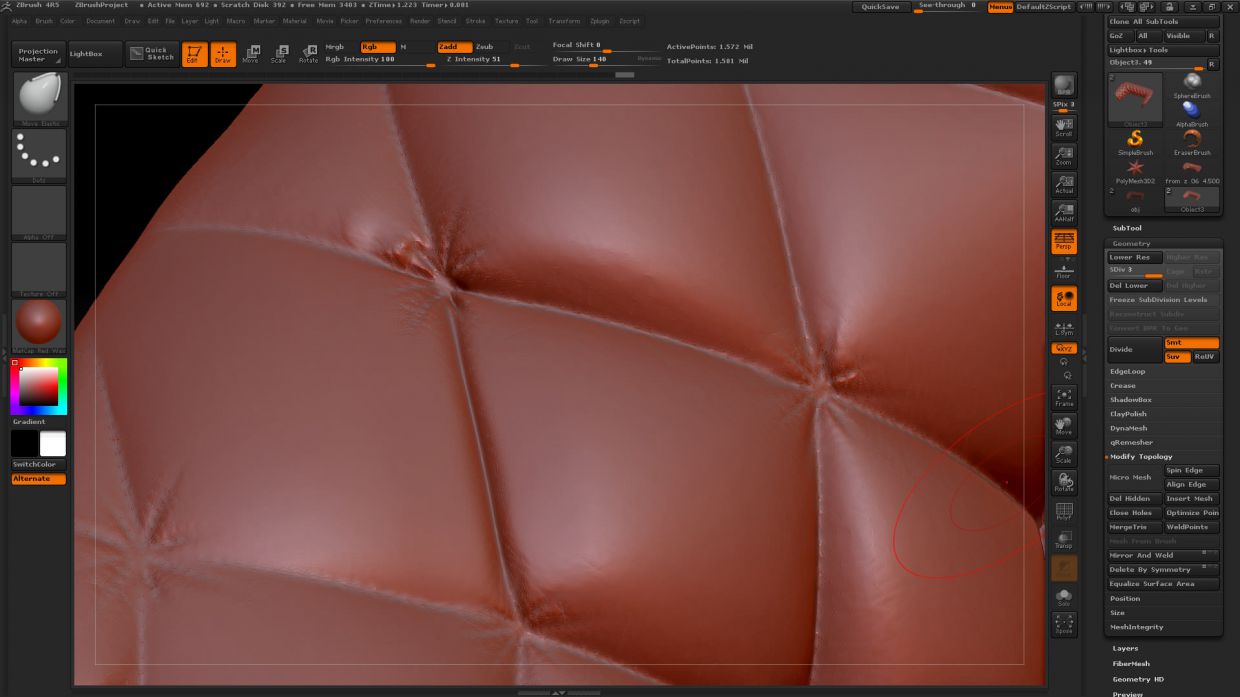This screenshot has width=1240, height=697.
Task: Open the red wax material picker
Action: 39,327
